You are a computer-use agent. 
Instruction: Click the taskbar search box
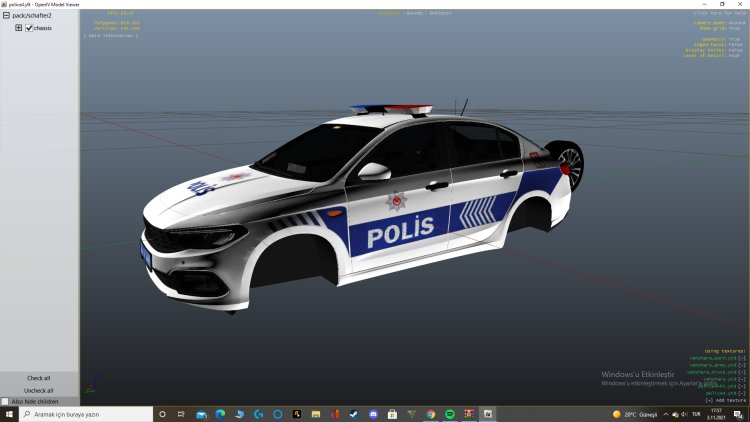click(x=86, y=414)
